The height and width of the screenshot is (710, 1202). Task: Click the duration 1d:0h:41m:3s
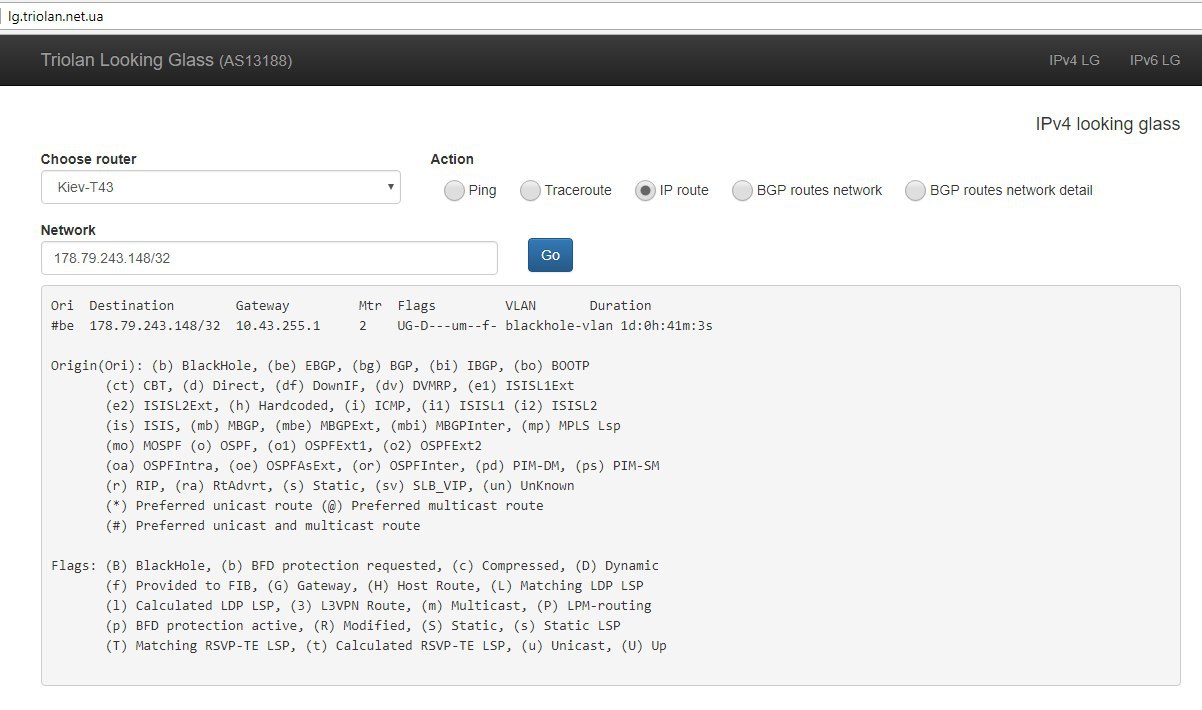click(x=667, y=326)
